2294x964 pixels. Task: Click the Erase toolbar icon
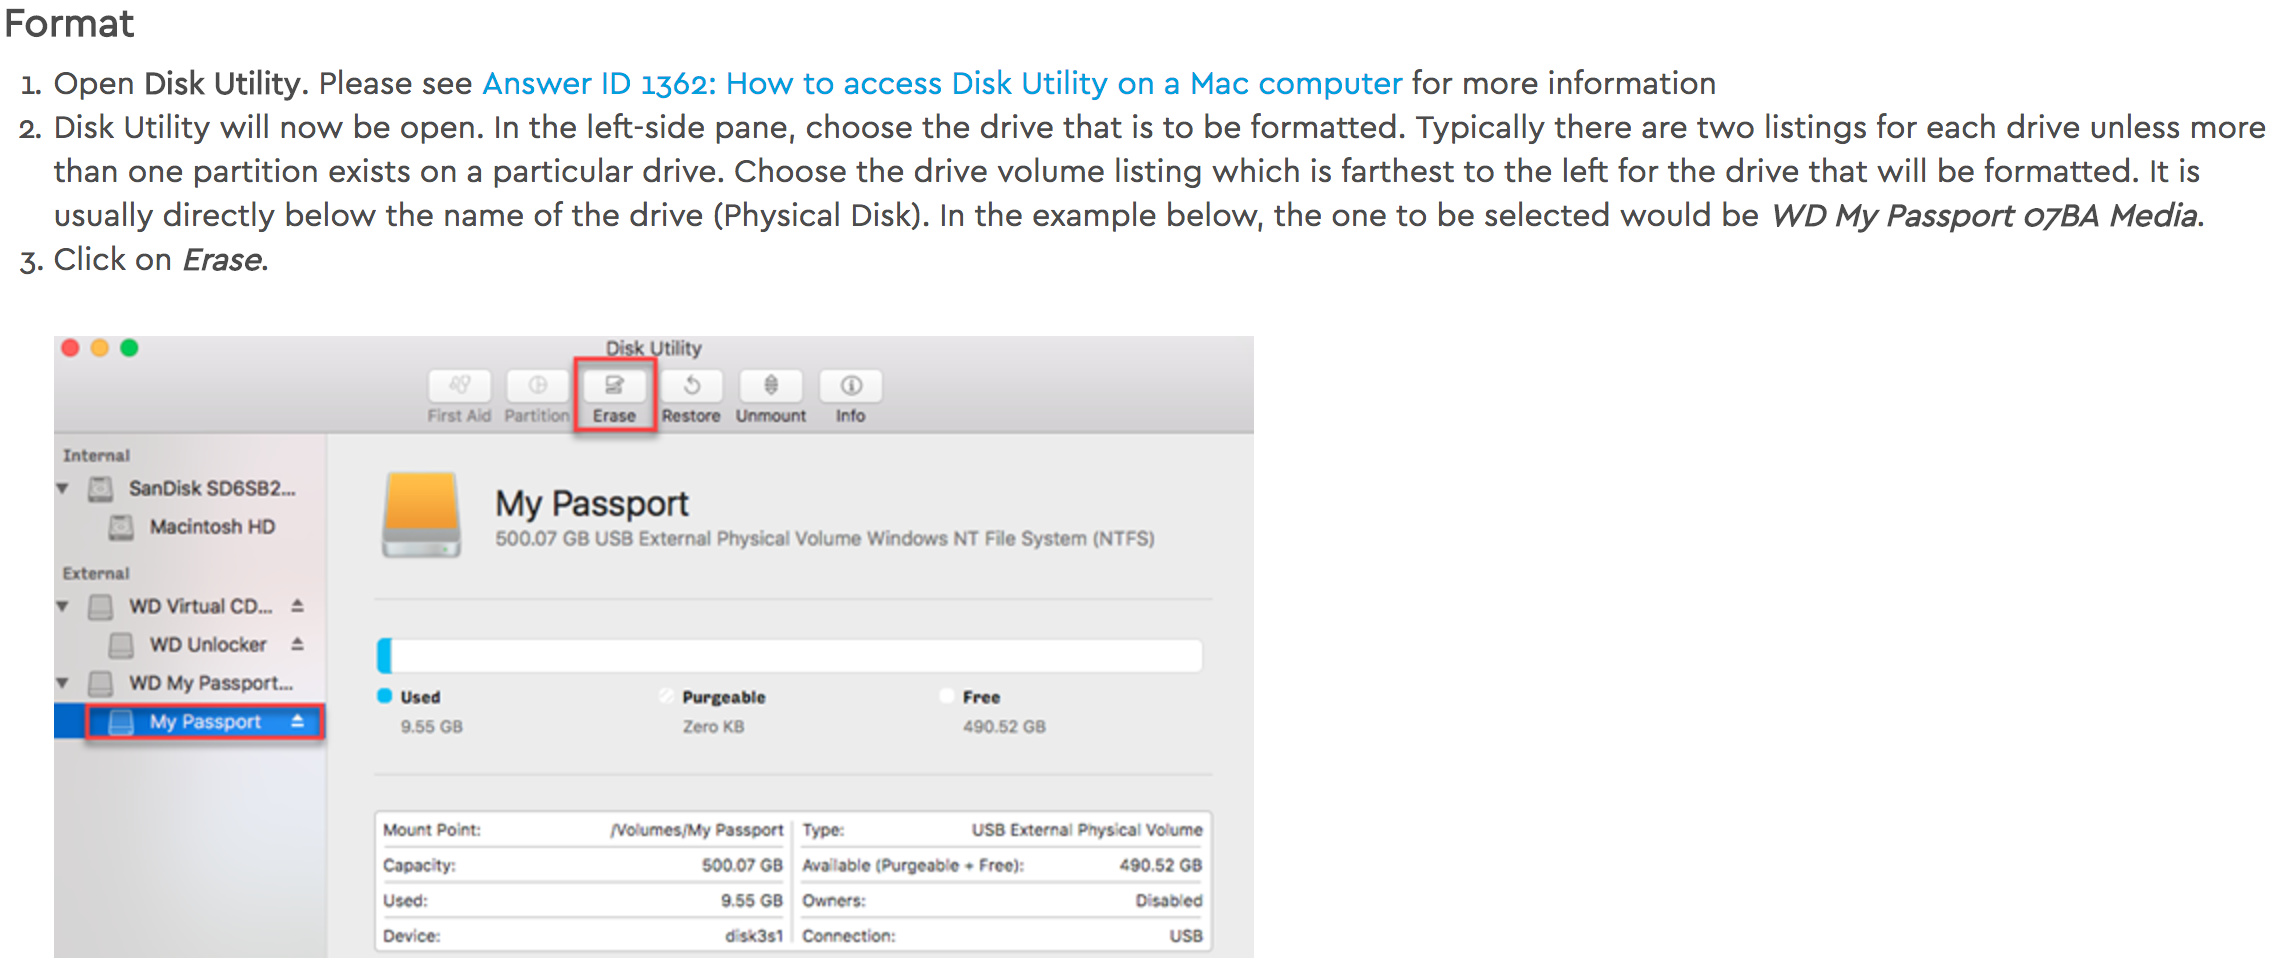pos(614,386)
